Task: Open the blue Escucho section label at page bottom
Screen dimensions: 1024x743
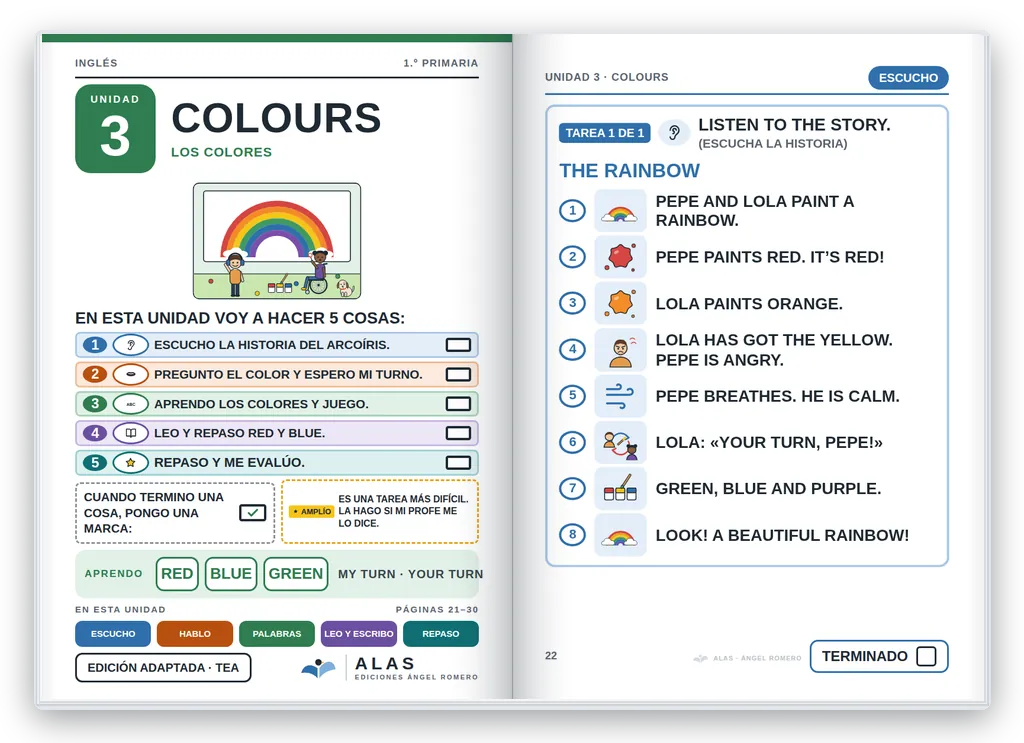Action: click(x=113, y=634)
